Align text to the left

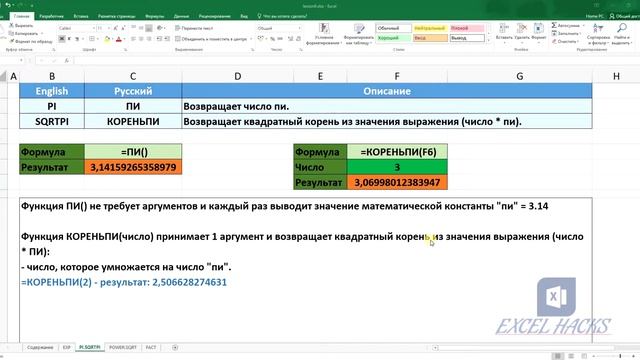click(x=134, y=39)
